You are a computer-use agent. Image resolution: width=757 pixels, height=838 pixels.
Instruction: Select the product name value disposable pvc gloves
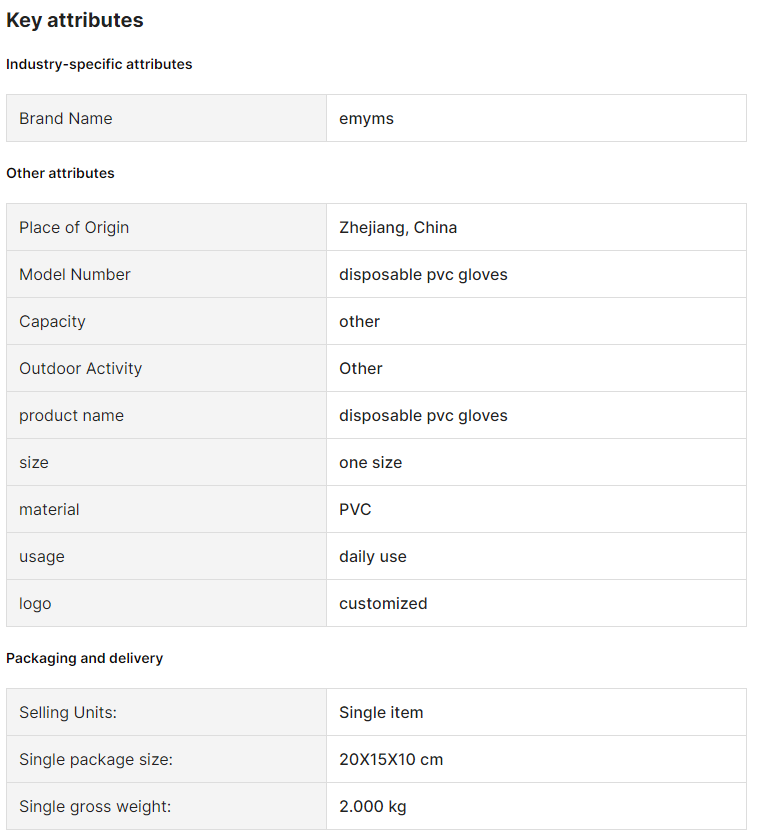pyautogui.click(x=423, y=416)
